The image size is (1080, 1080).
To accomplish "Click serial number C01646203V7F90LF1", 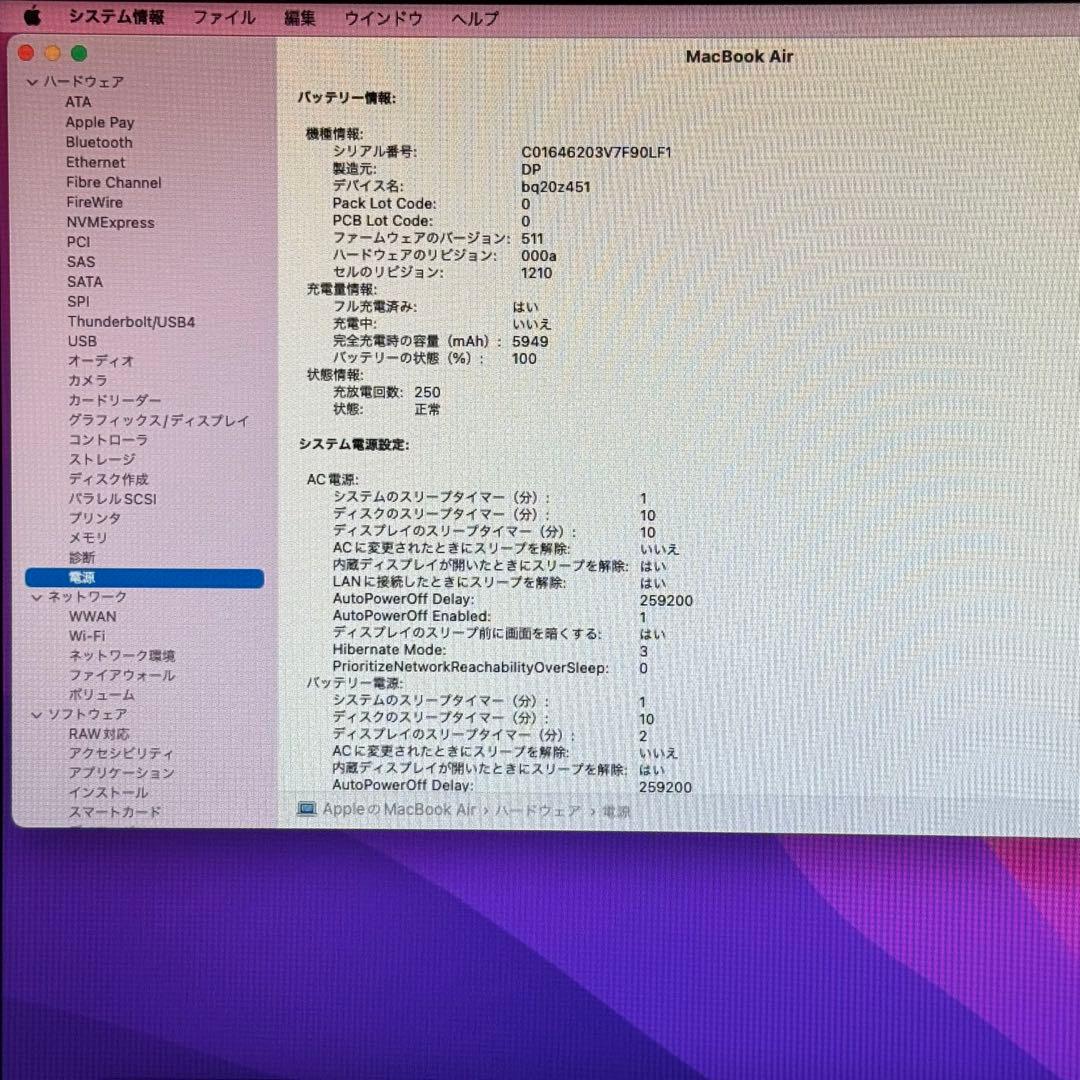I will (x=596, y=152).
